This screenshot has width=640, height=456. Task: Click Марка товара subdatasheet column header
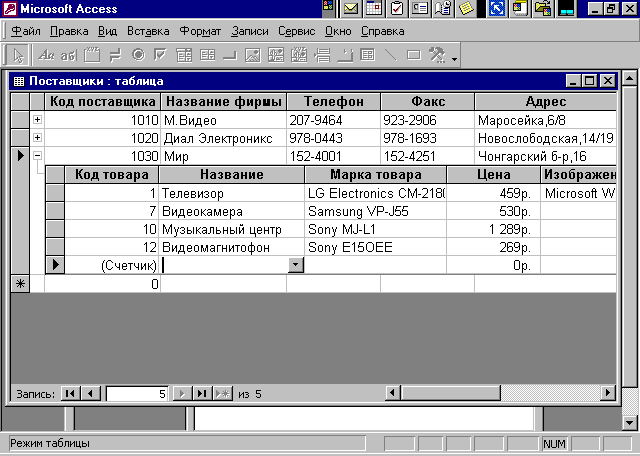376,175
